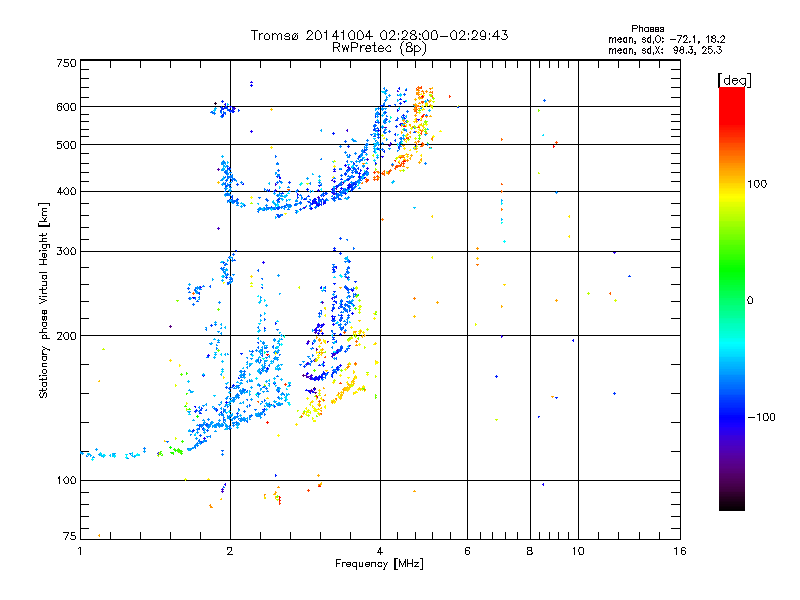Click the Frequency [MHz] axis label
This screenshot has width=800, height=600.
(379, 564)
